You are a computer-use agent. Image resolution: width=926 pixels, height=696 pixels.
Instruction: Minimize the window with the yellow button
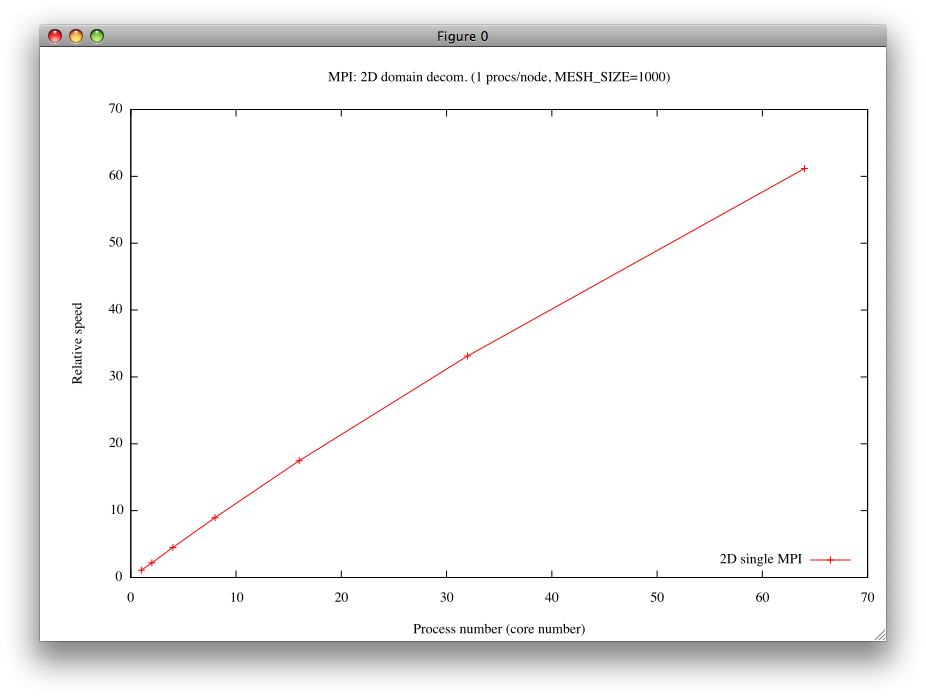76,36
